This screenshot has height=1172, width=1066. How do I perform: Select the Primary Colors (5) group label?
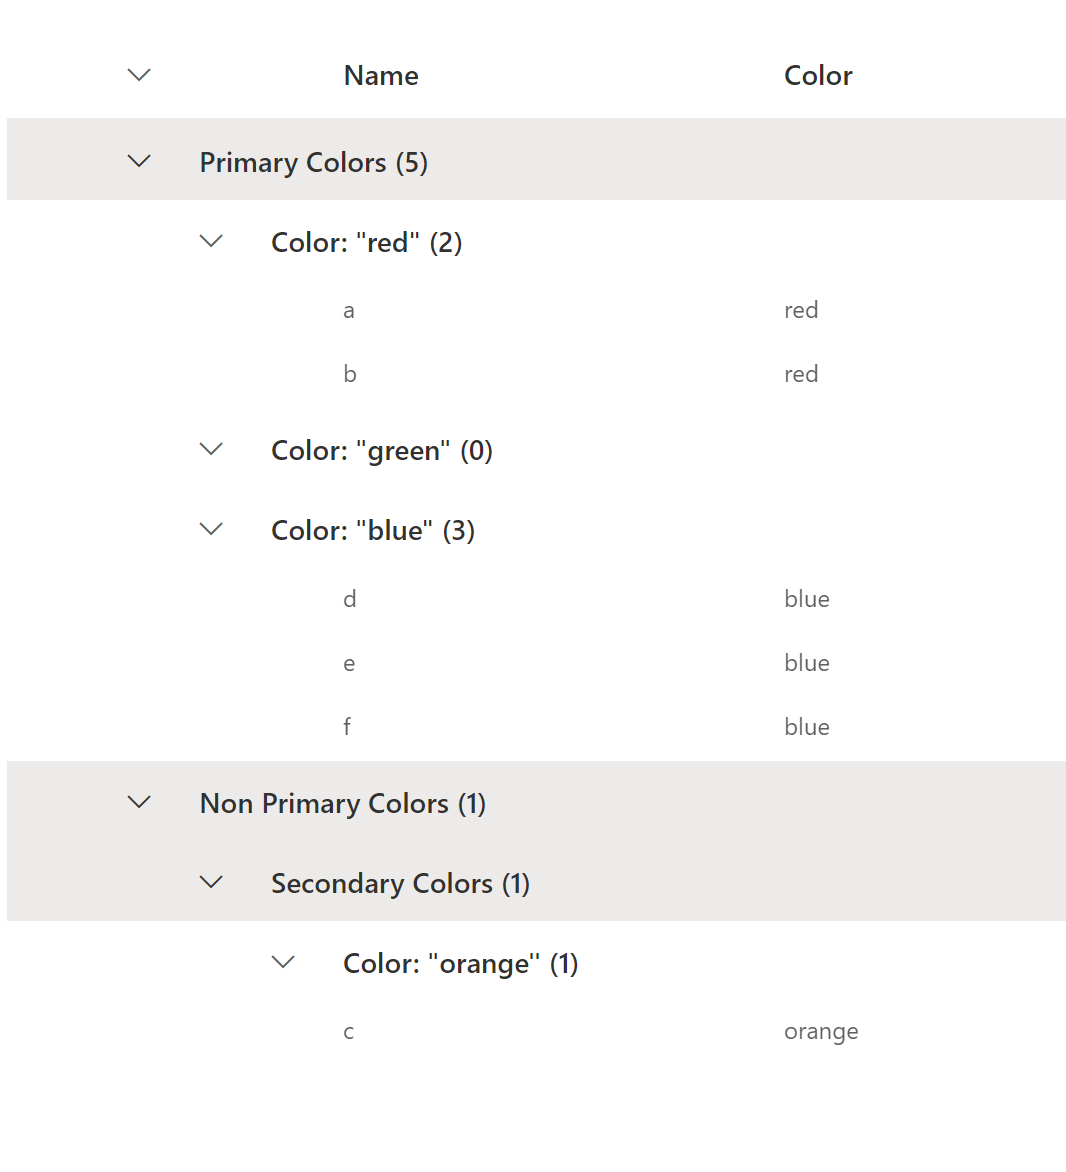(x=313, y=161)
